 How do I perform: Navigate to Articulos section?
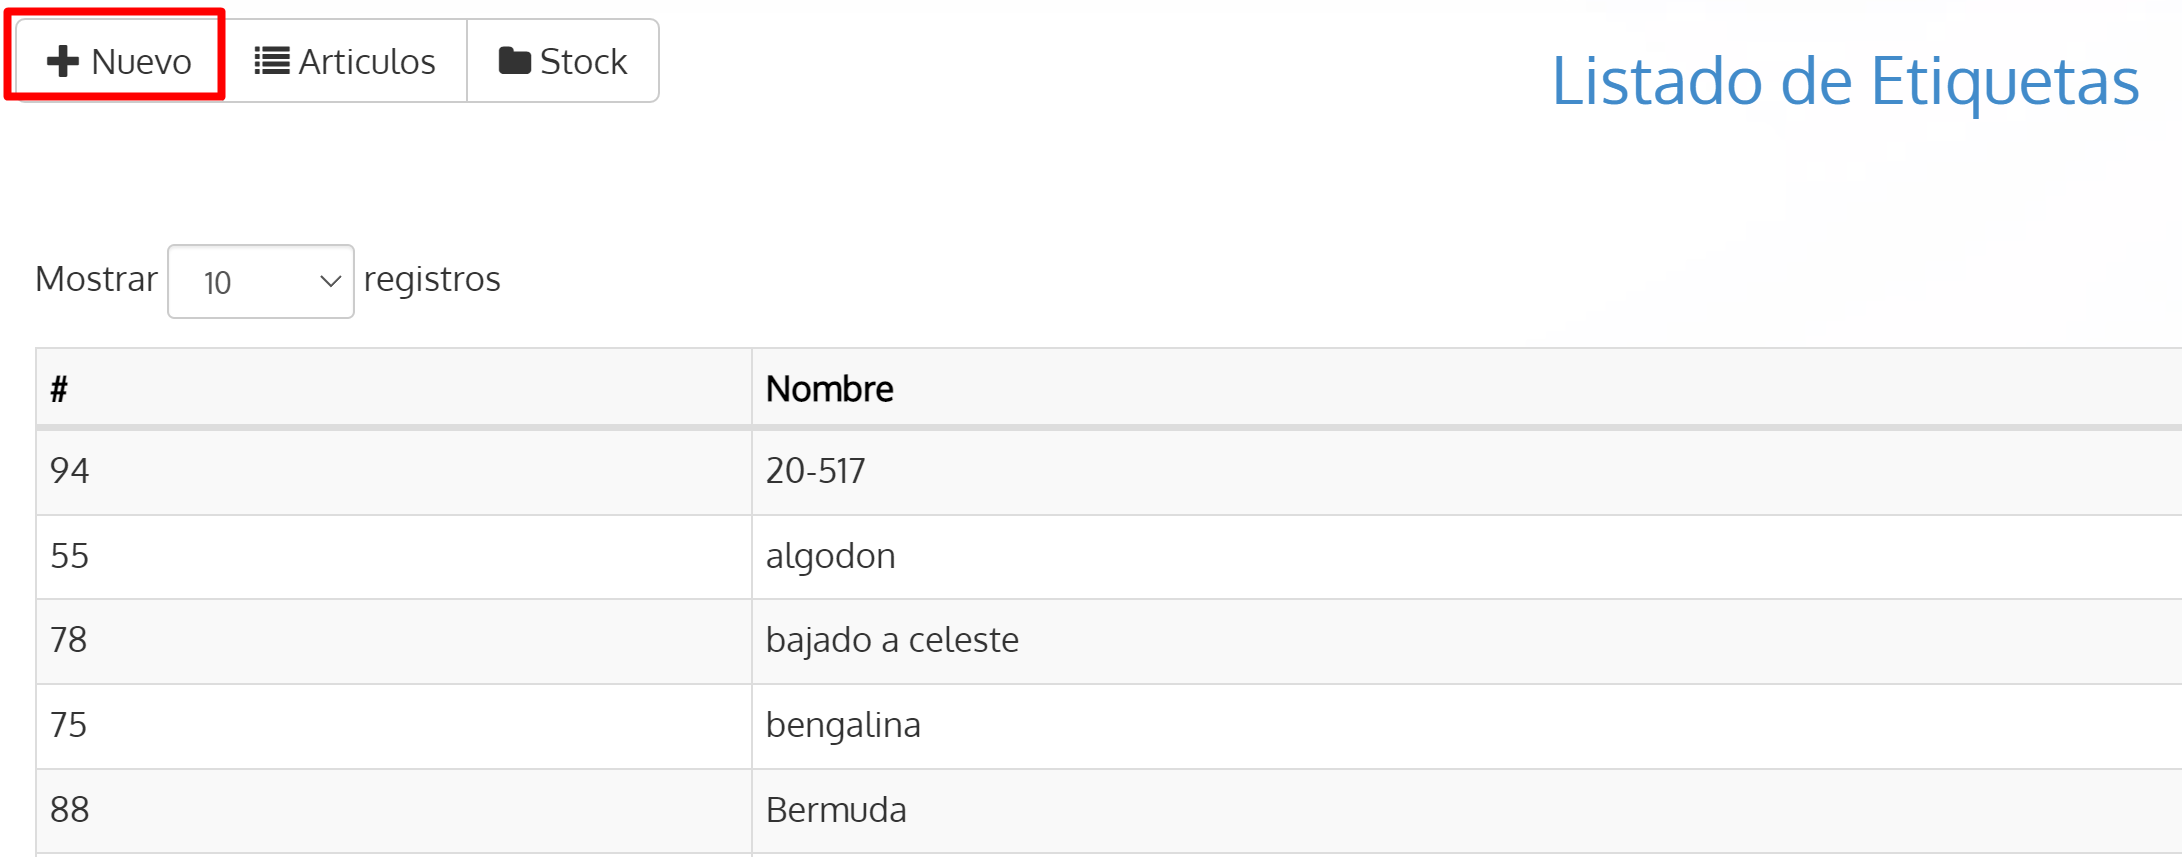coord(346,60)
